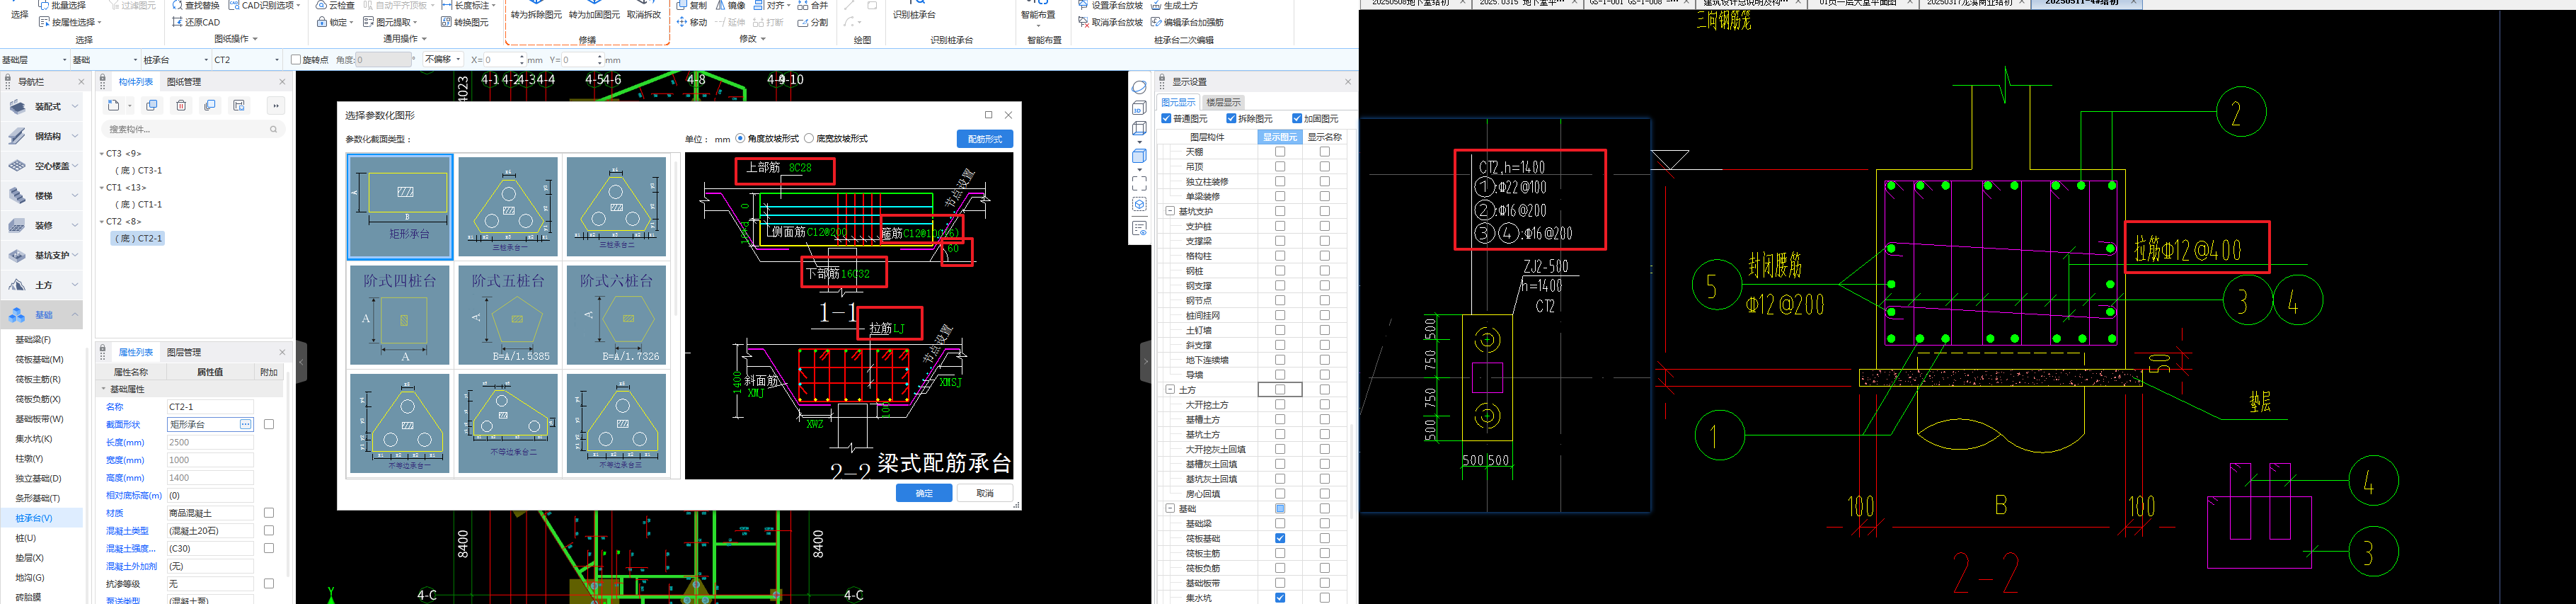Select the (底) CT3-1 tree item
2576x604 pixels.
pyautogui.click(x=137, y=171)
